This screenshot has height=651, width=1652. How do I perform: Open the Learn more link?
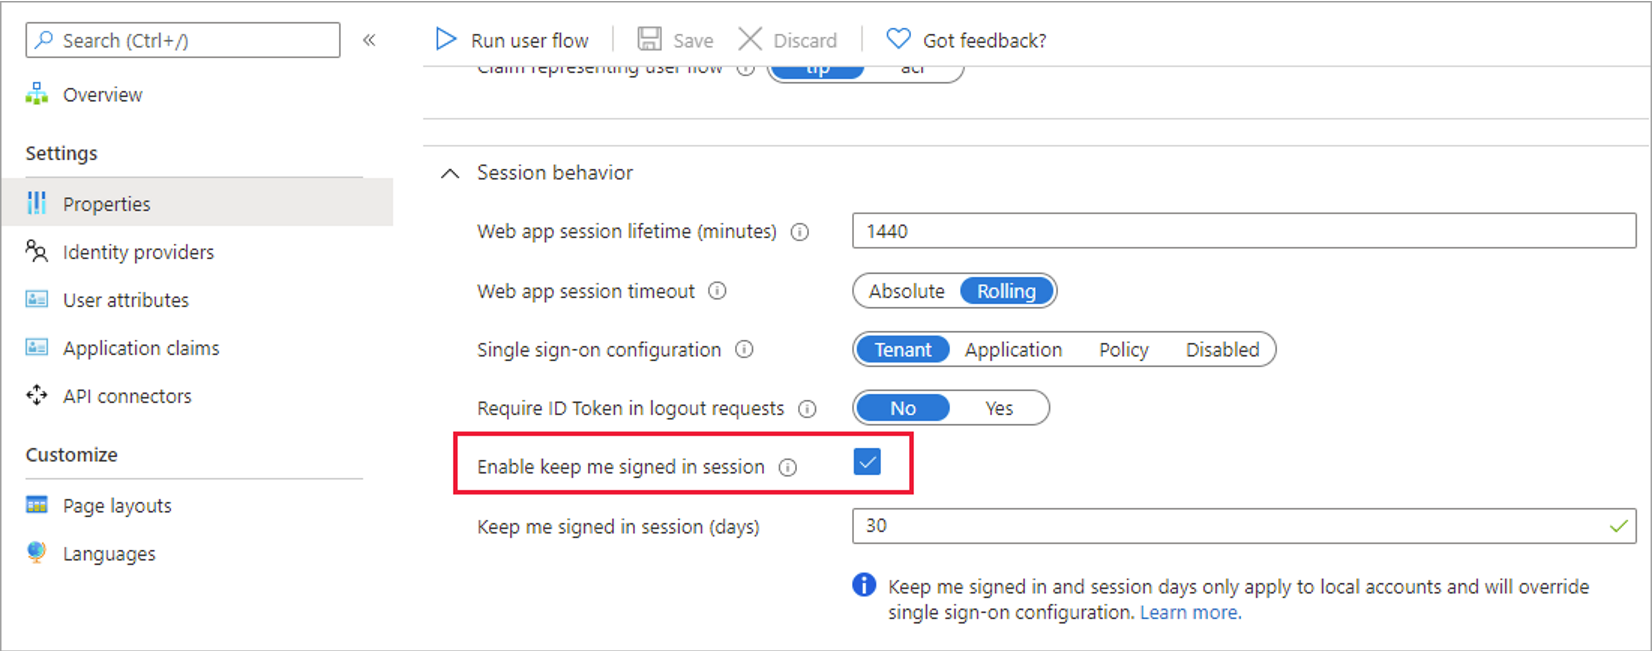(1190, 612)
